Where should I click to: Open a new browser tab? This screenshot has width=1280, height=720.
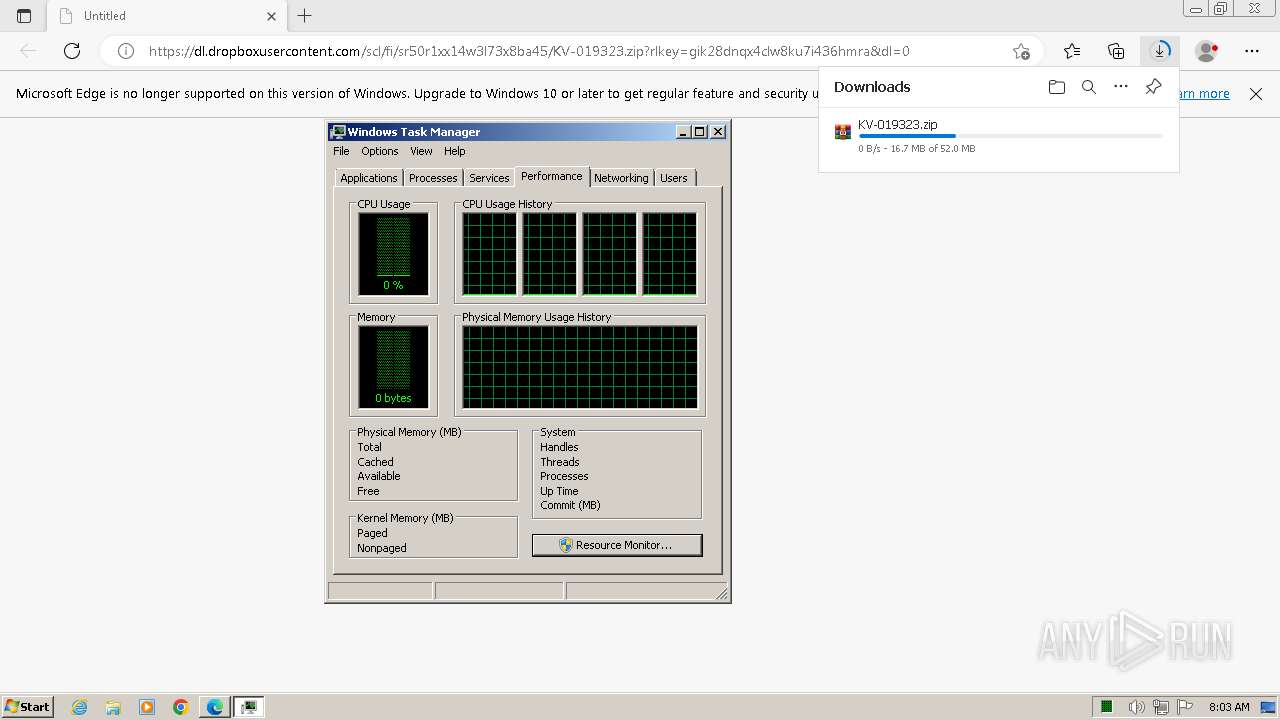305,16
